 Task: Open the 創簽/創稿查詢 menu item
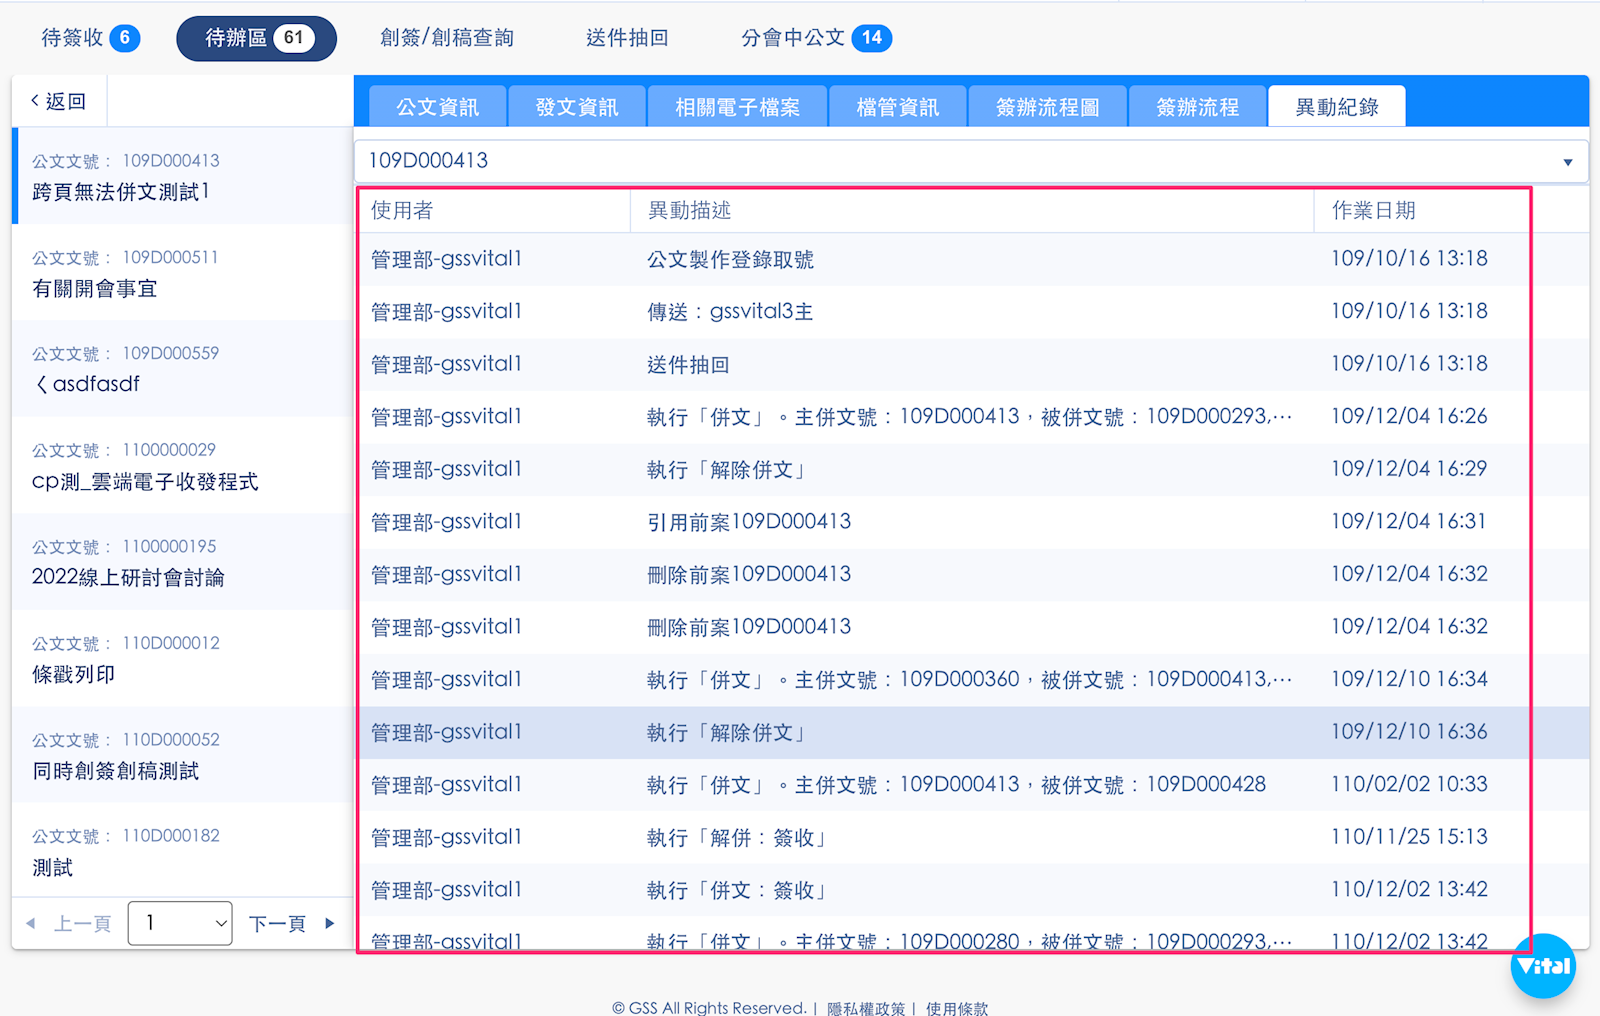tap(447, 38)
